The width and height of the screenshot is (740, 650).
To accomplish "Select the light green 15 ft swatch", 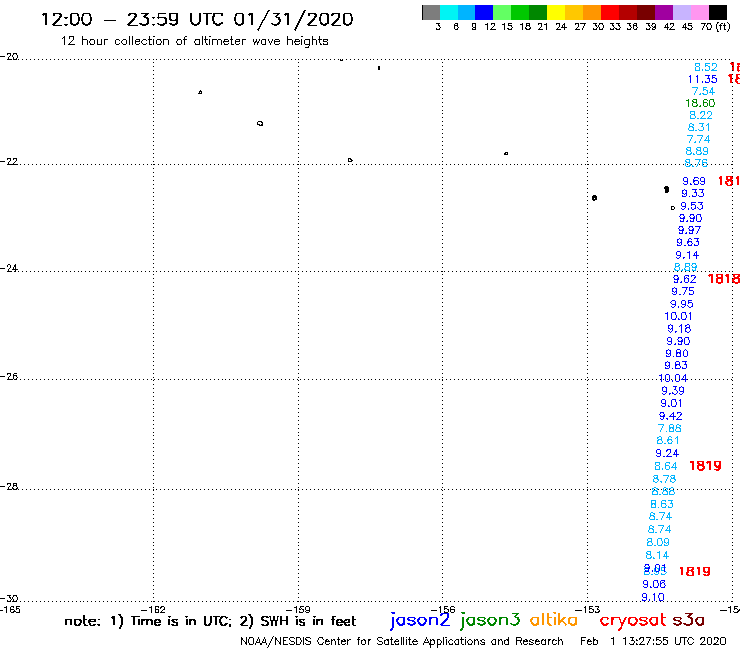I will pyautogui.click(x=502, y=12).
